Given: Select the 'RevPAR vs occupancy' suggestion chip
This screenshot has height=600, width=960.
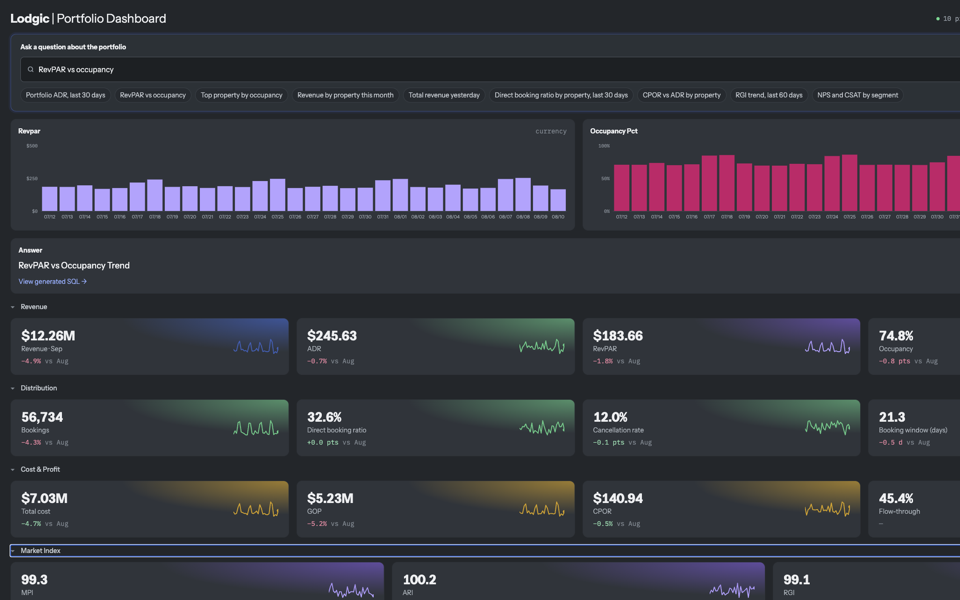Looking at the screenshot, I should [x=152, y=95].
